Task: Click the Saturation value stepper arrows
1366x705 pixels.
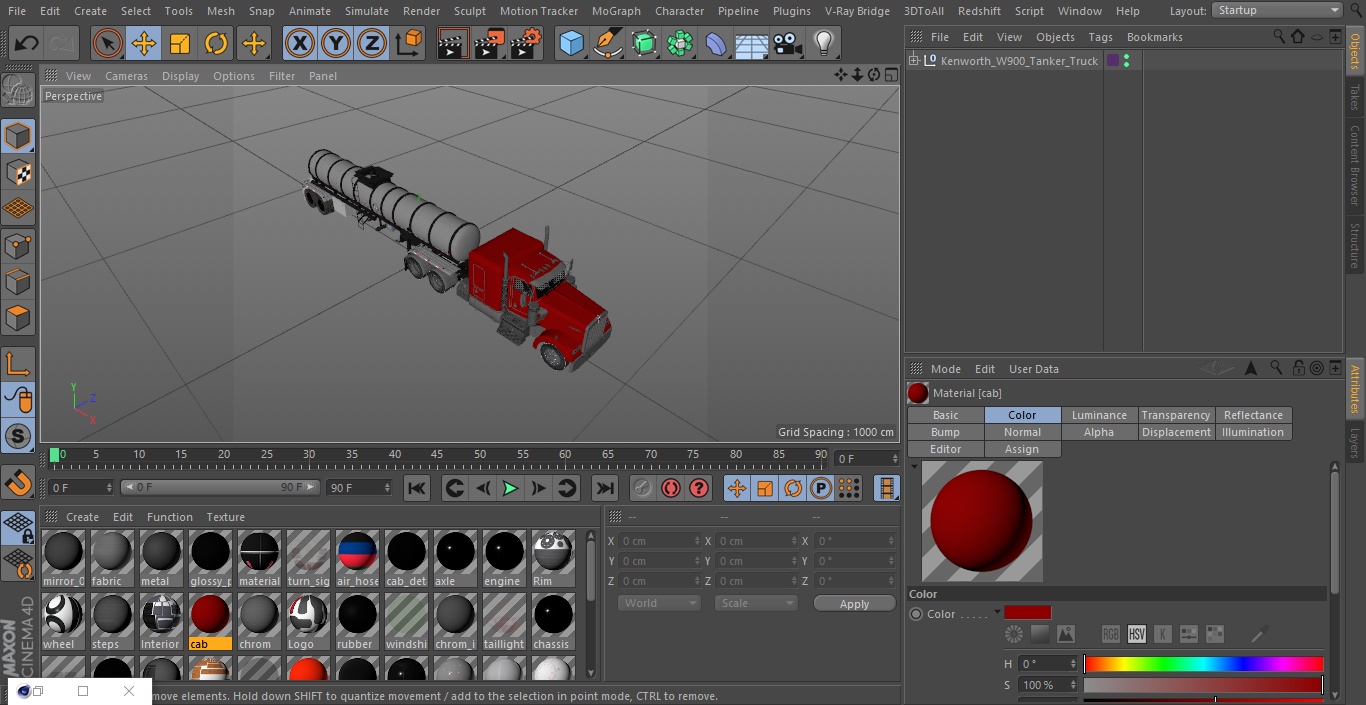Action: 1074,685
